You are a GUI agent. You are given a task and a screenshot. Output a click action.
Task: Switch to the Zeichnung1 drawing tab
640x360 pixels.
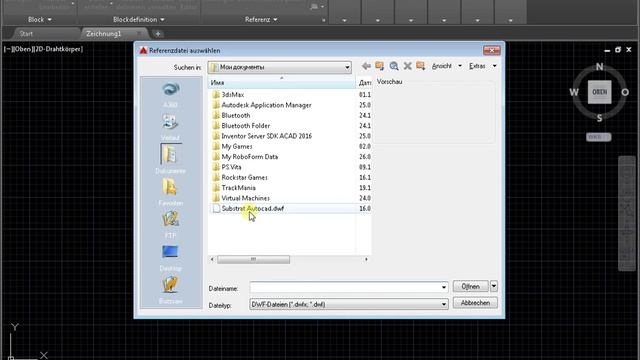point(104,34)
